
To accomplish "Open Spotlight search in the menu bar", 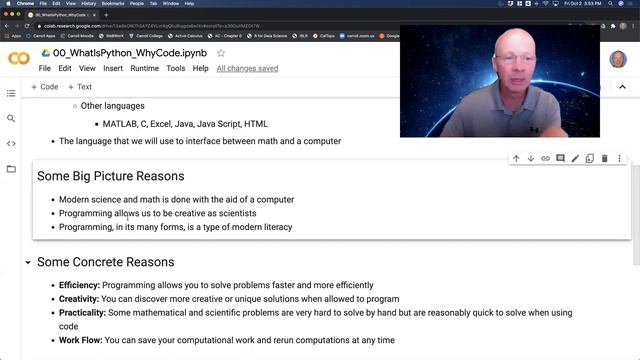I will click(x=610, y=3).
